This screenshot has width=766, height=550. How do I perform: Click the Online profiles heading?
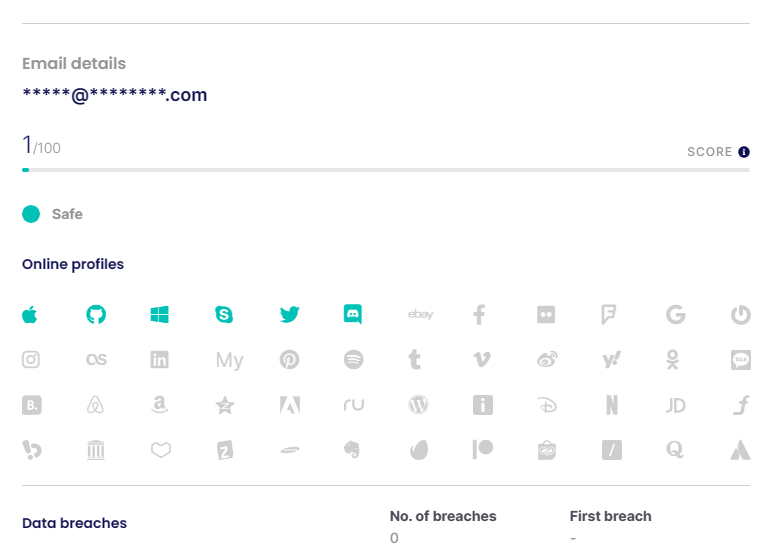pos(73,264)
